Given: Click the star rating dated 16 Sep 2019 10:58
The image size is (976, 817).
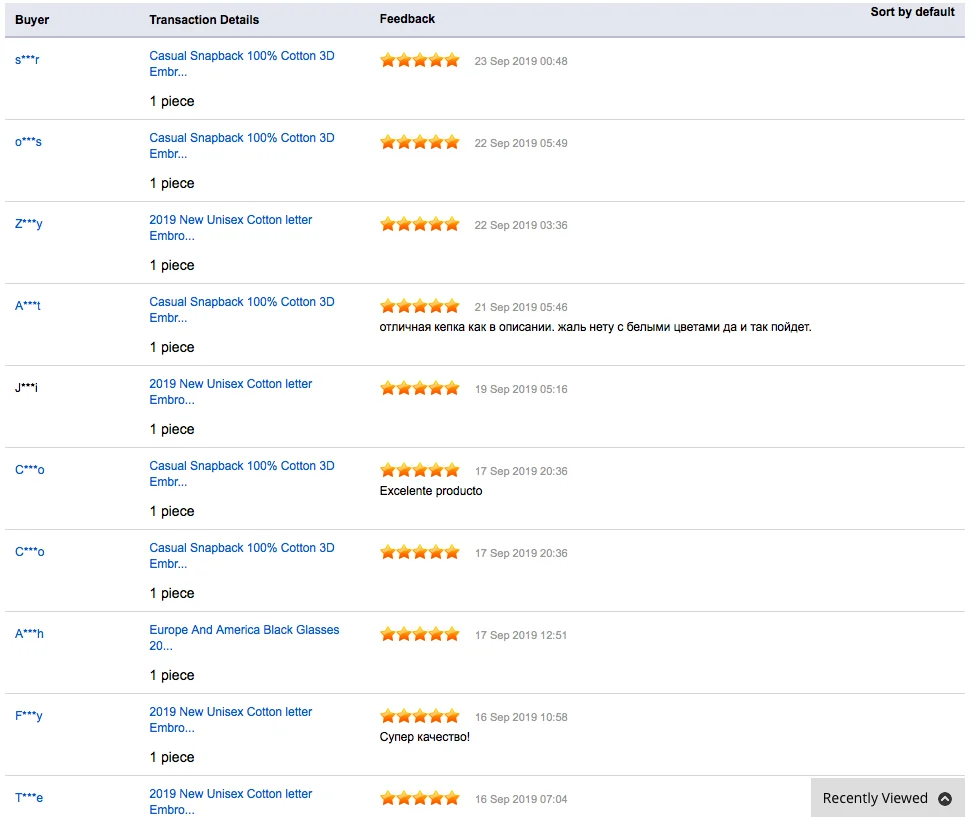Looking at the screenshot, I should (x=420, y=716).
